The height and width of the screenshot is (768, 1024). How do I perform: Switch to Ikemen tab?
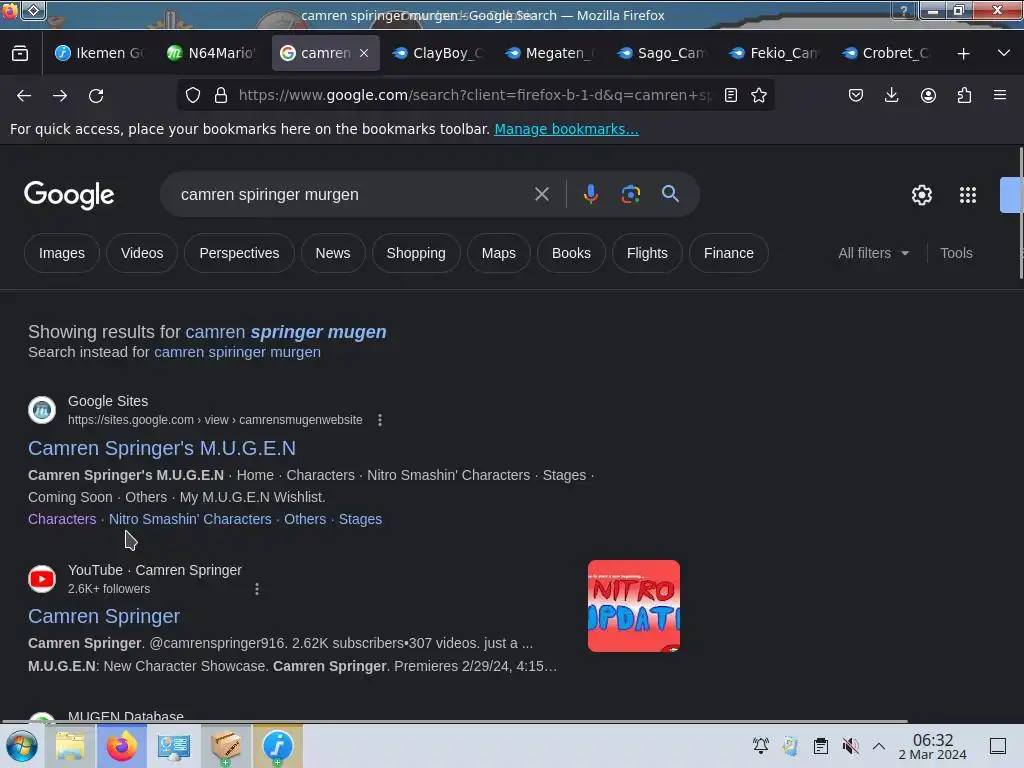[x=100, y=53]
